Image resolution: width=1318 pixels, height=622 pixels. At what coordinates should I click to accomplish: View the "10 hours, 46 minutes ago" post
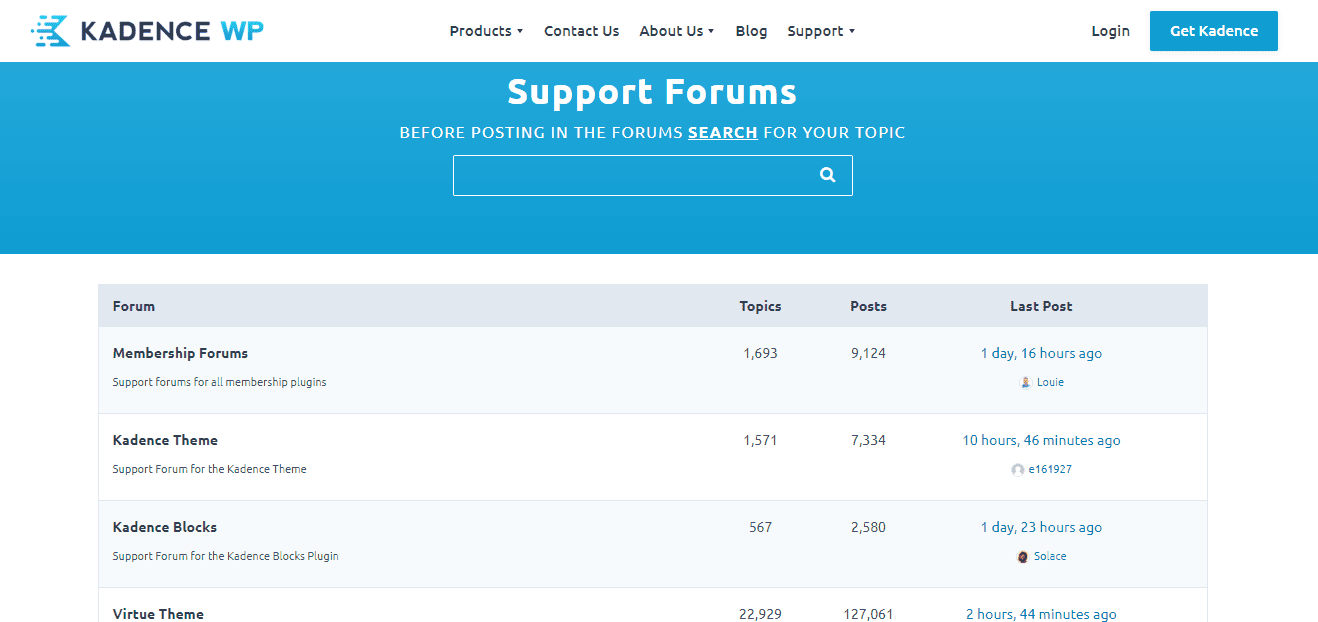[x=1041, y=440]
